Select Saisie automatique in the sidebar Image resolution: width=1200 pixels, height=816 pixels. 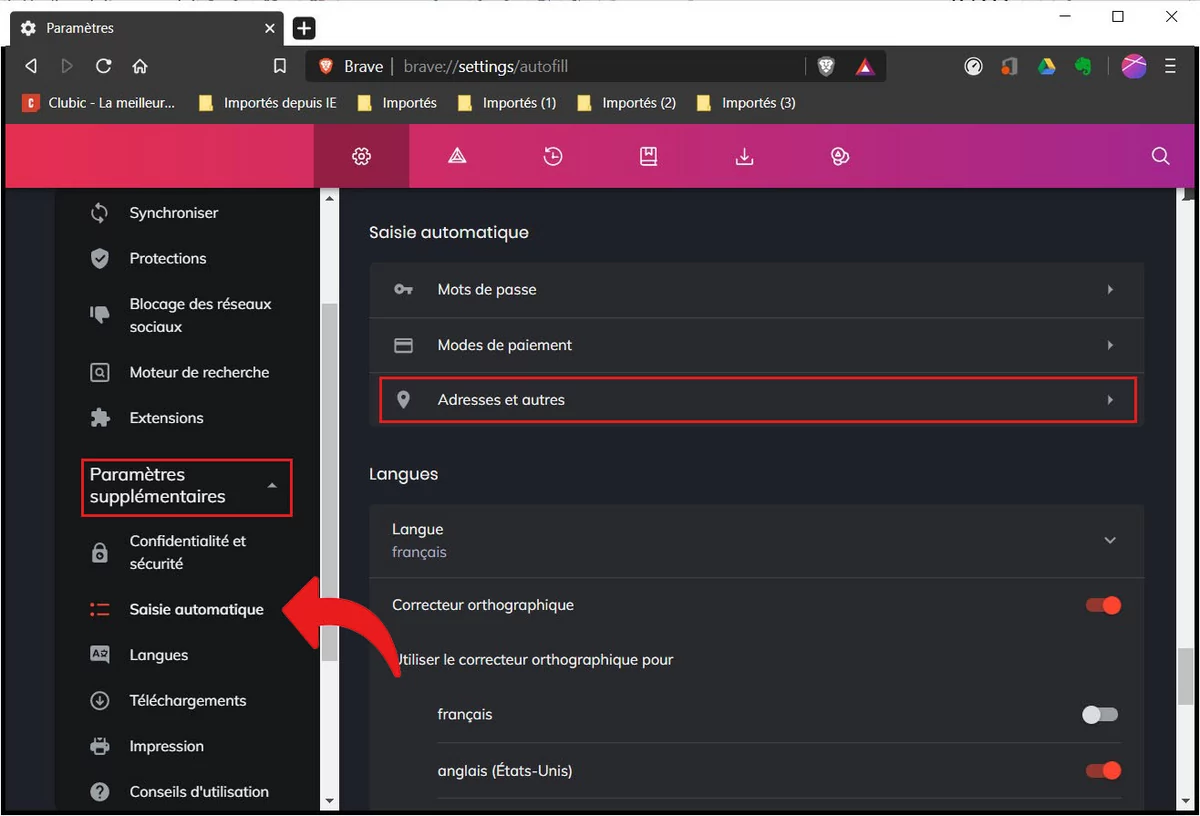pyautogui.click(x=196, y=610)
